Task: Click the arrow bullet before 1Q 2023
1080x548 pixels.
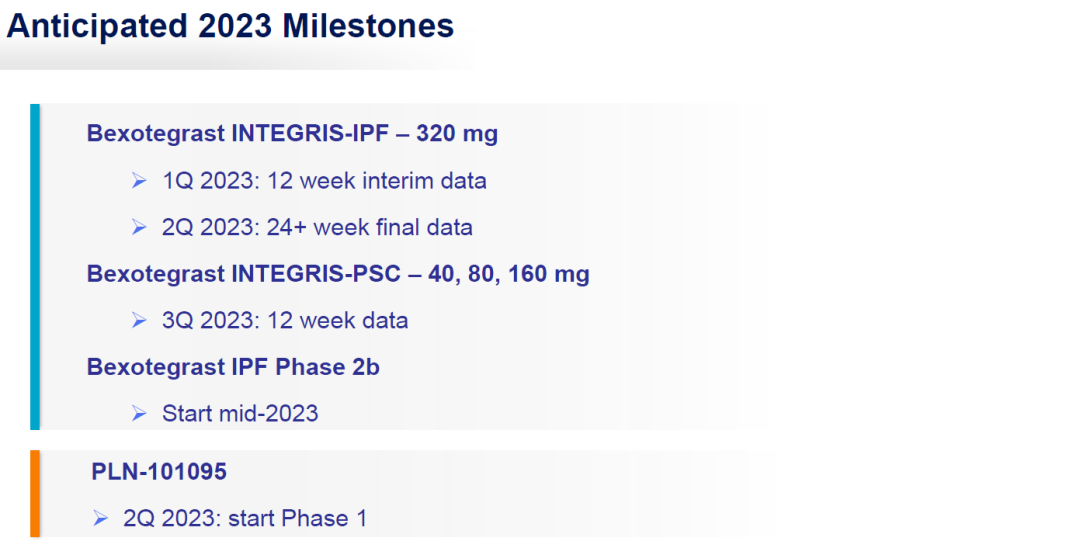Action: 139,181
